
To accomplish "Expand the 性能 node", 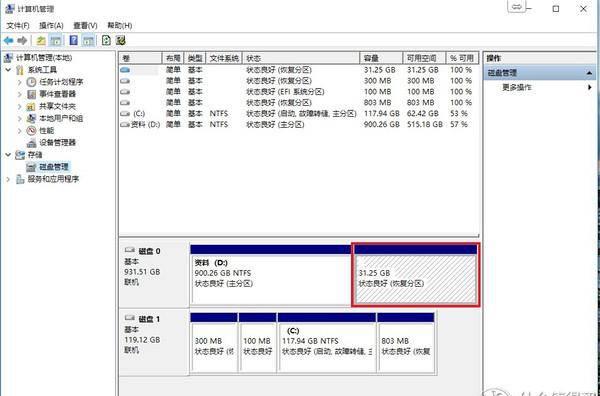I will click(20, 130).
